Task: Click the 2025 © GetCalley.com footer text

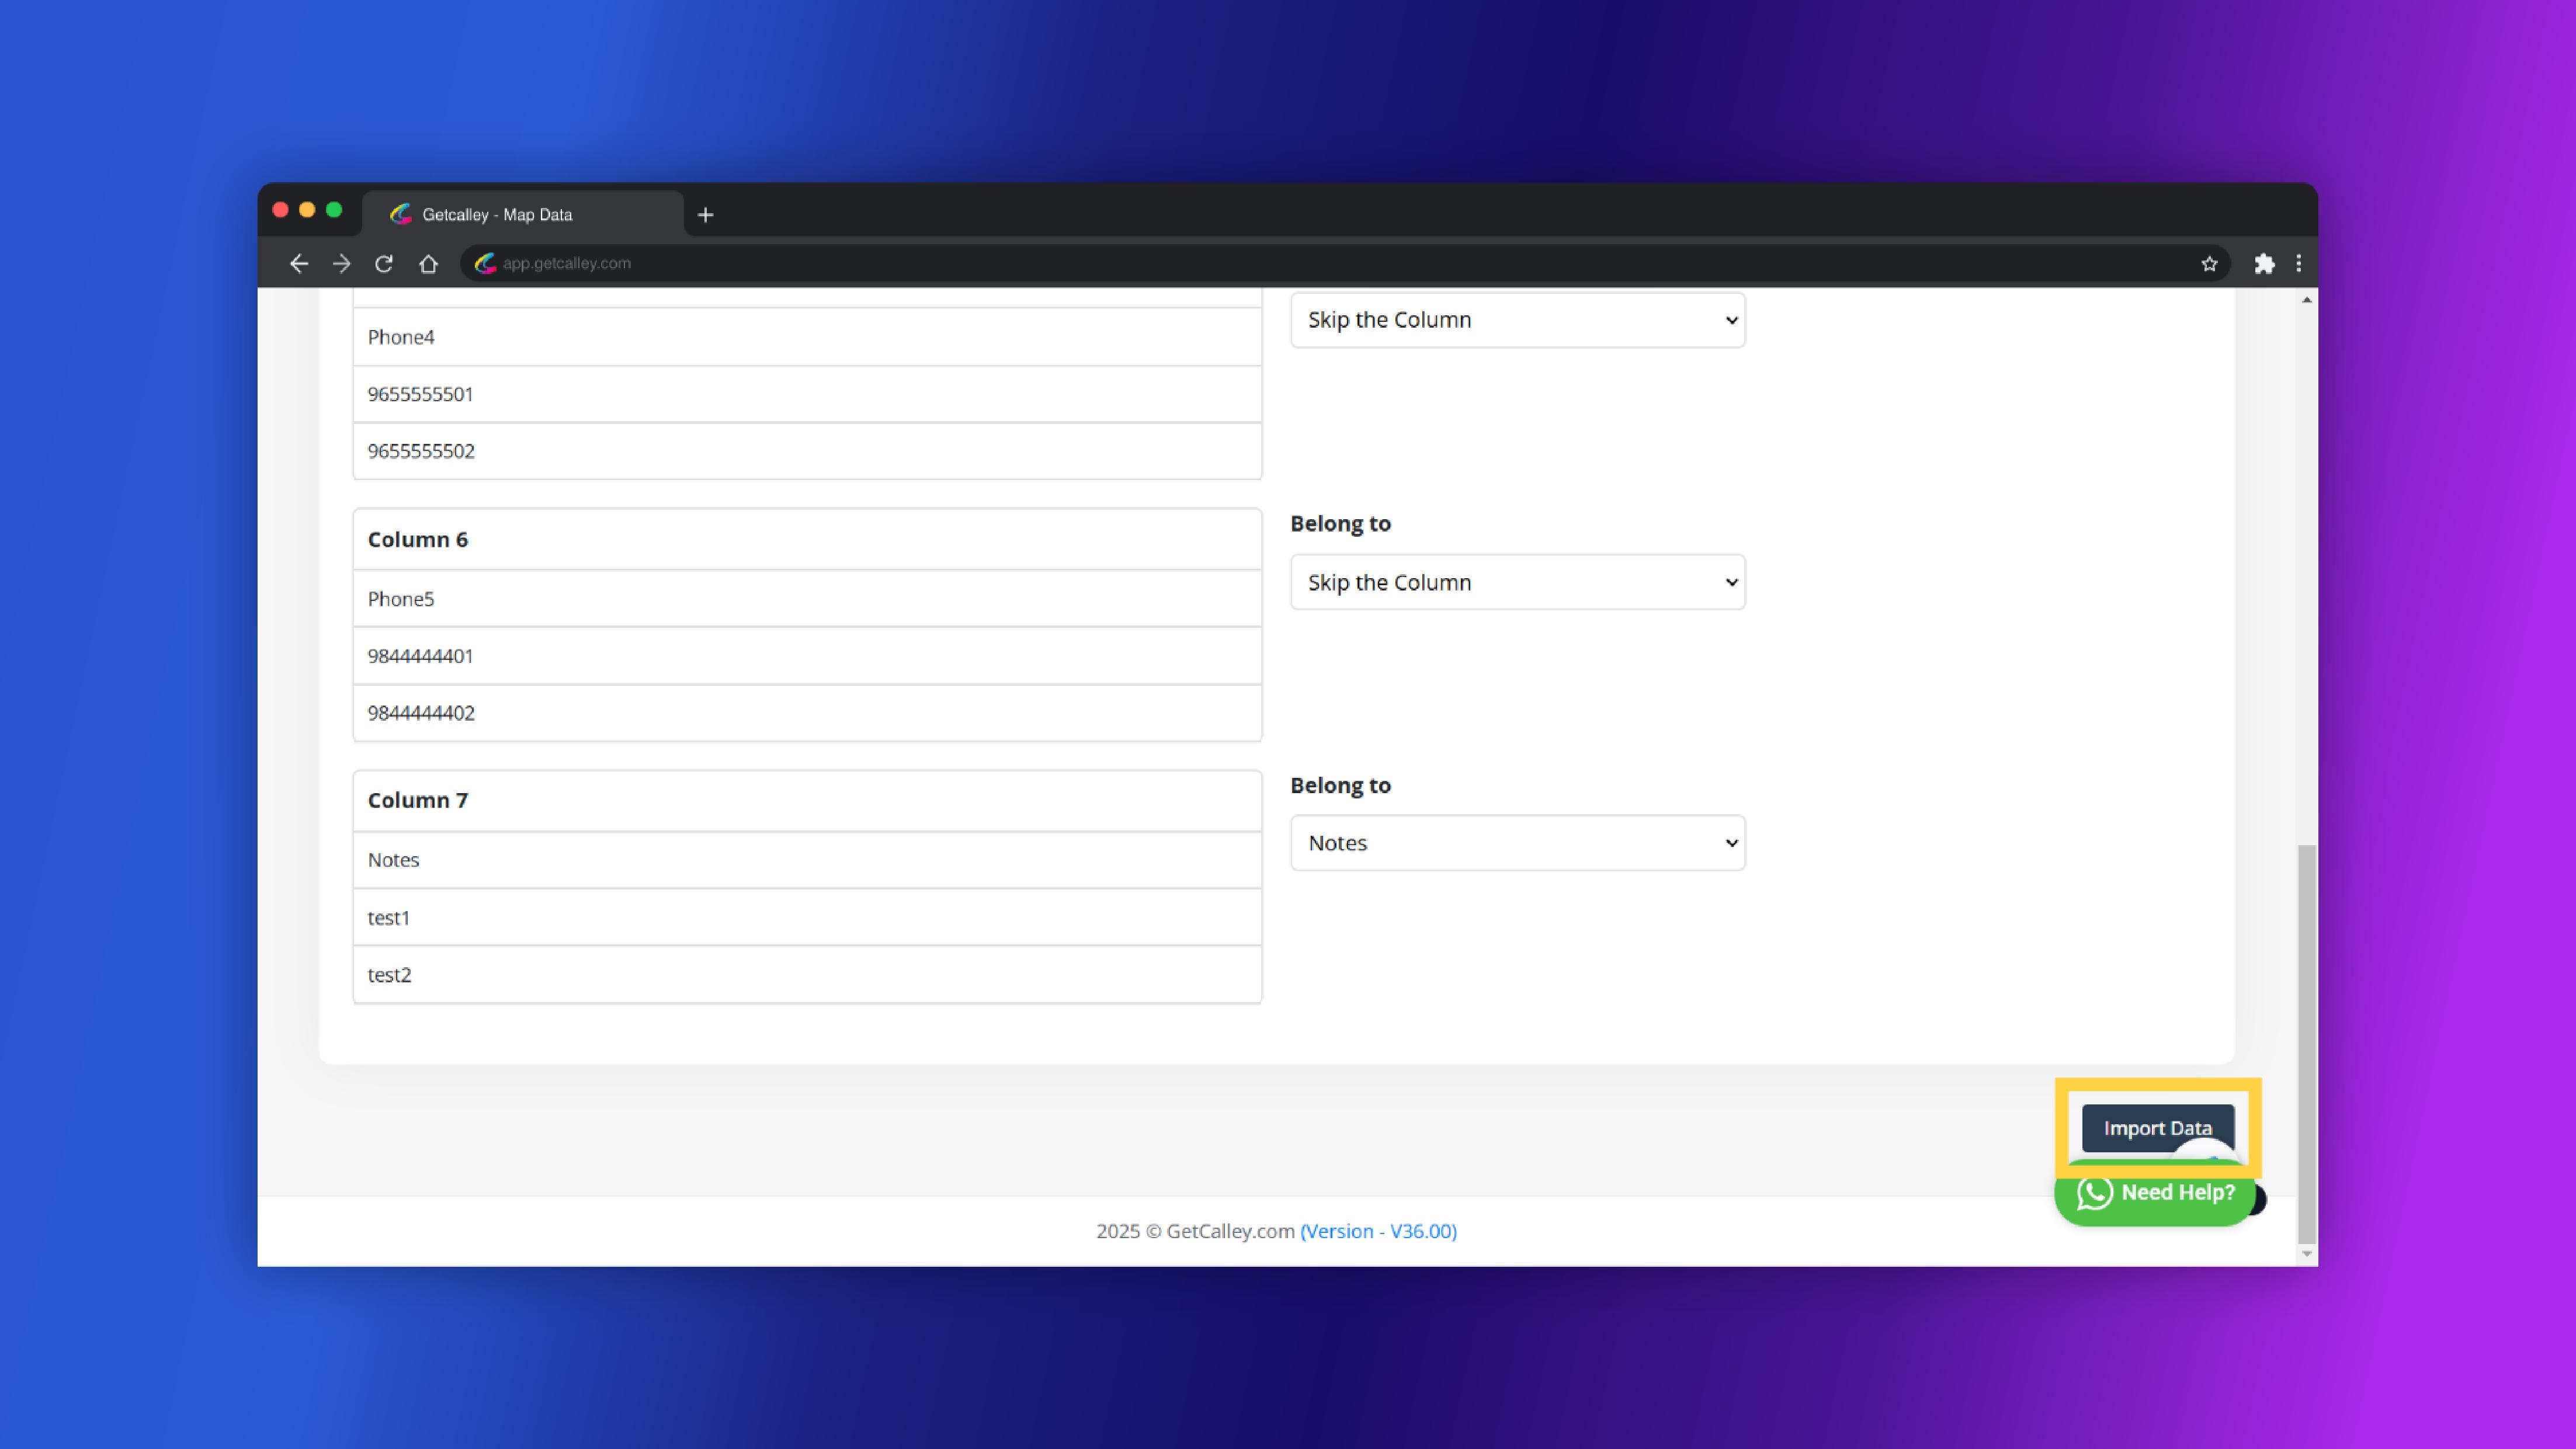Action: (x=1195, y=1231)
